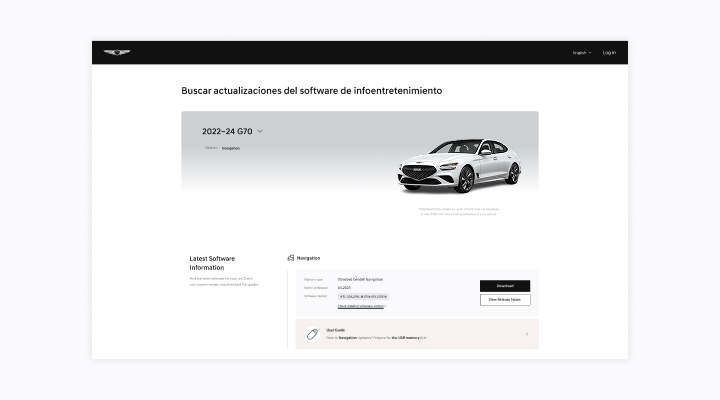720x400 pixels.
Task: Click the right arrow on User Guide row
Action: pos(527,334)
